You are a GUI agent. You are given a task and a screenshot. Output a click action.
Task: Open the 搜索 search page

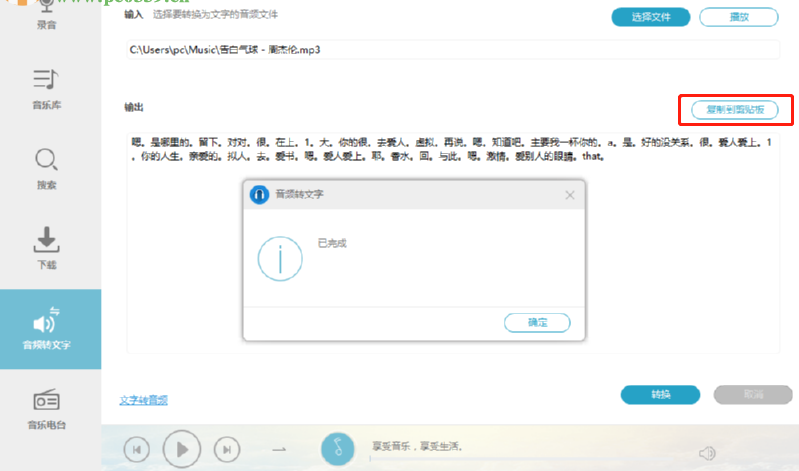[46, 169]
